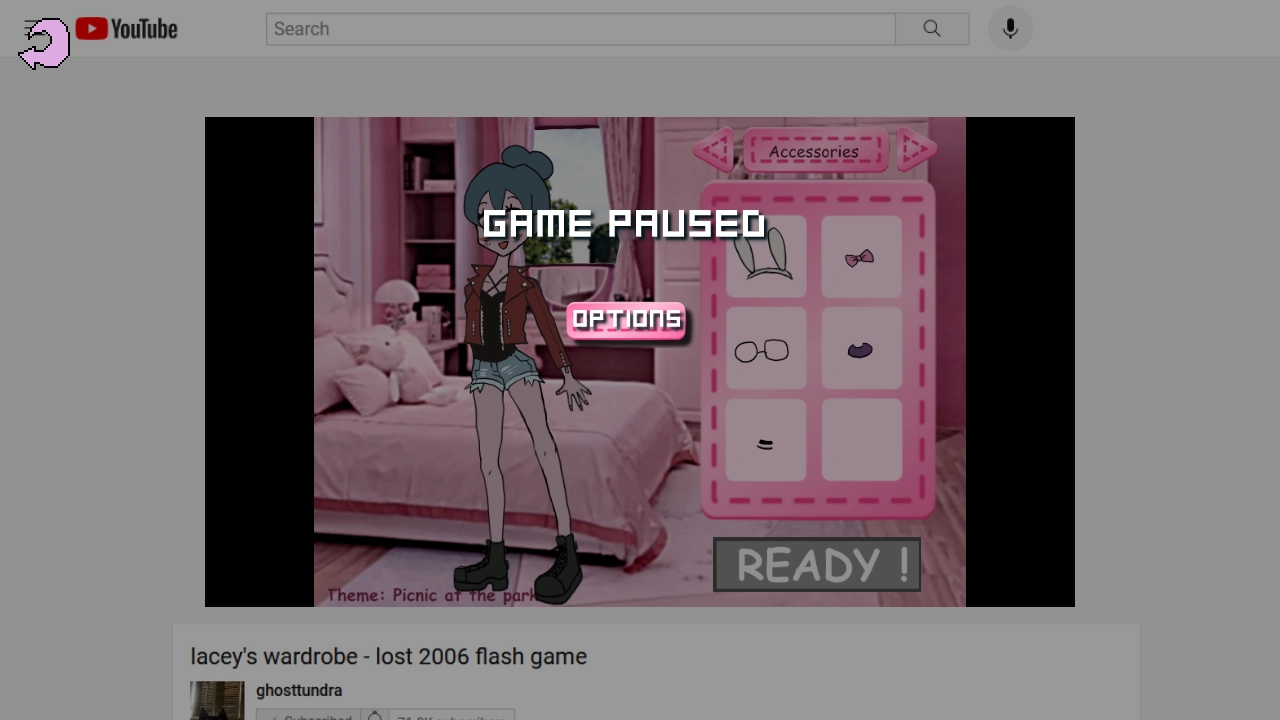Open the Options menu button
The width and height of the screenshot is (1280, 720).
(626, 320)
